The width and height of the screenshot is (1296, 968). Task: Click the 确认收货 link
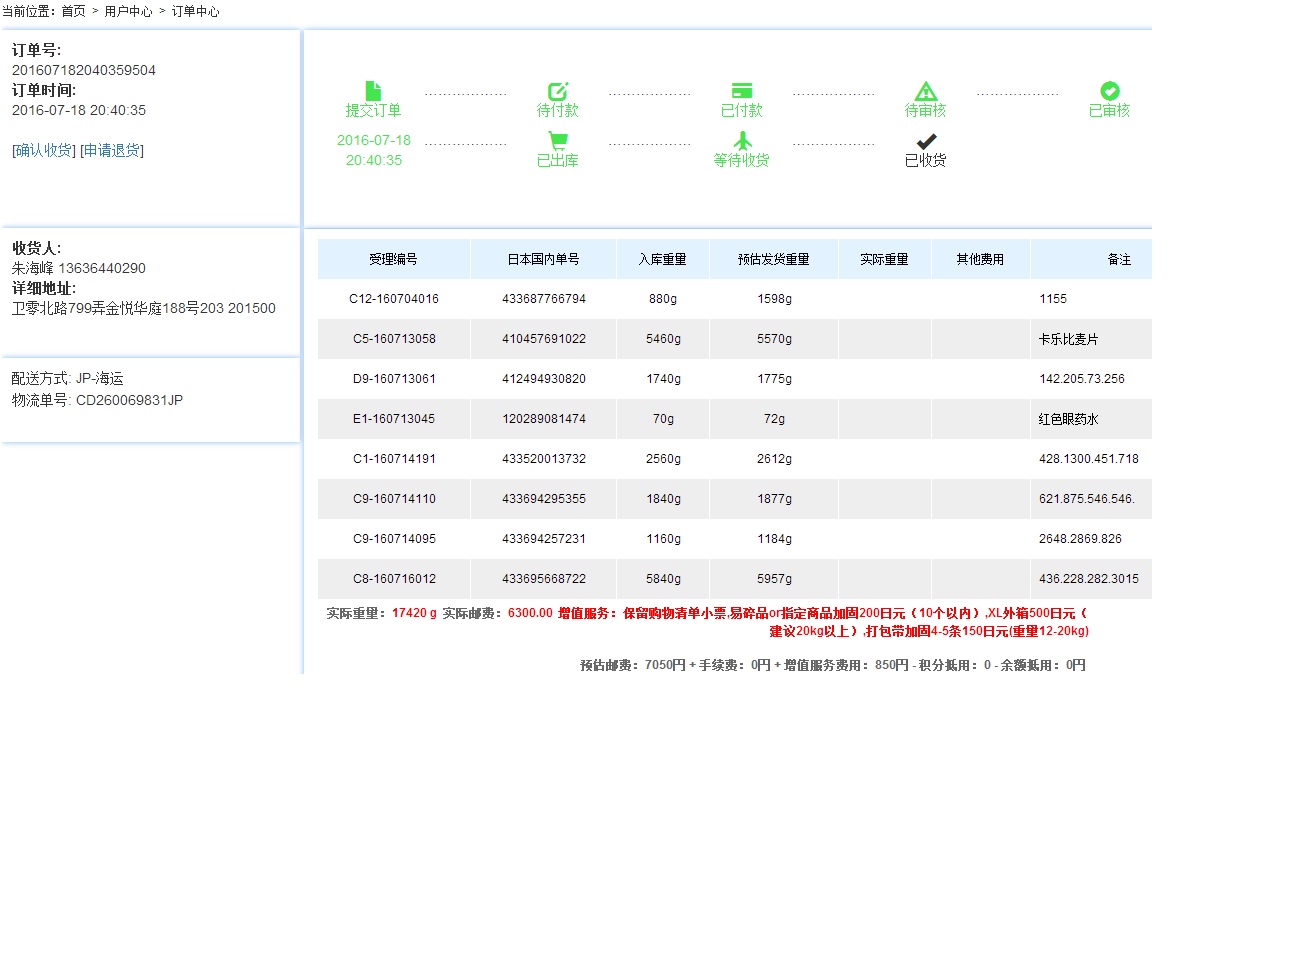click(44, 150)
